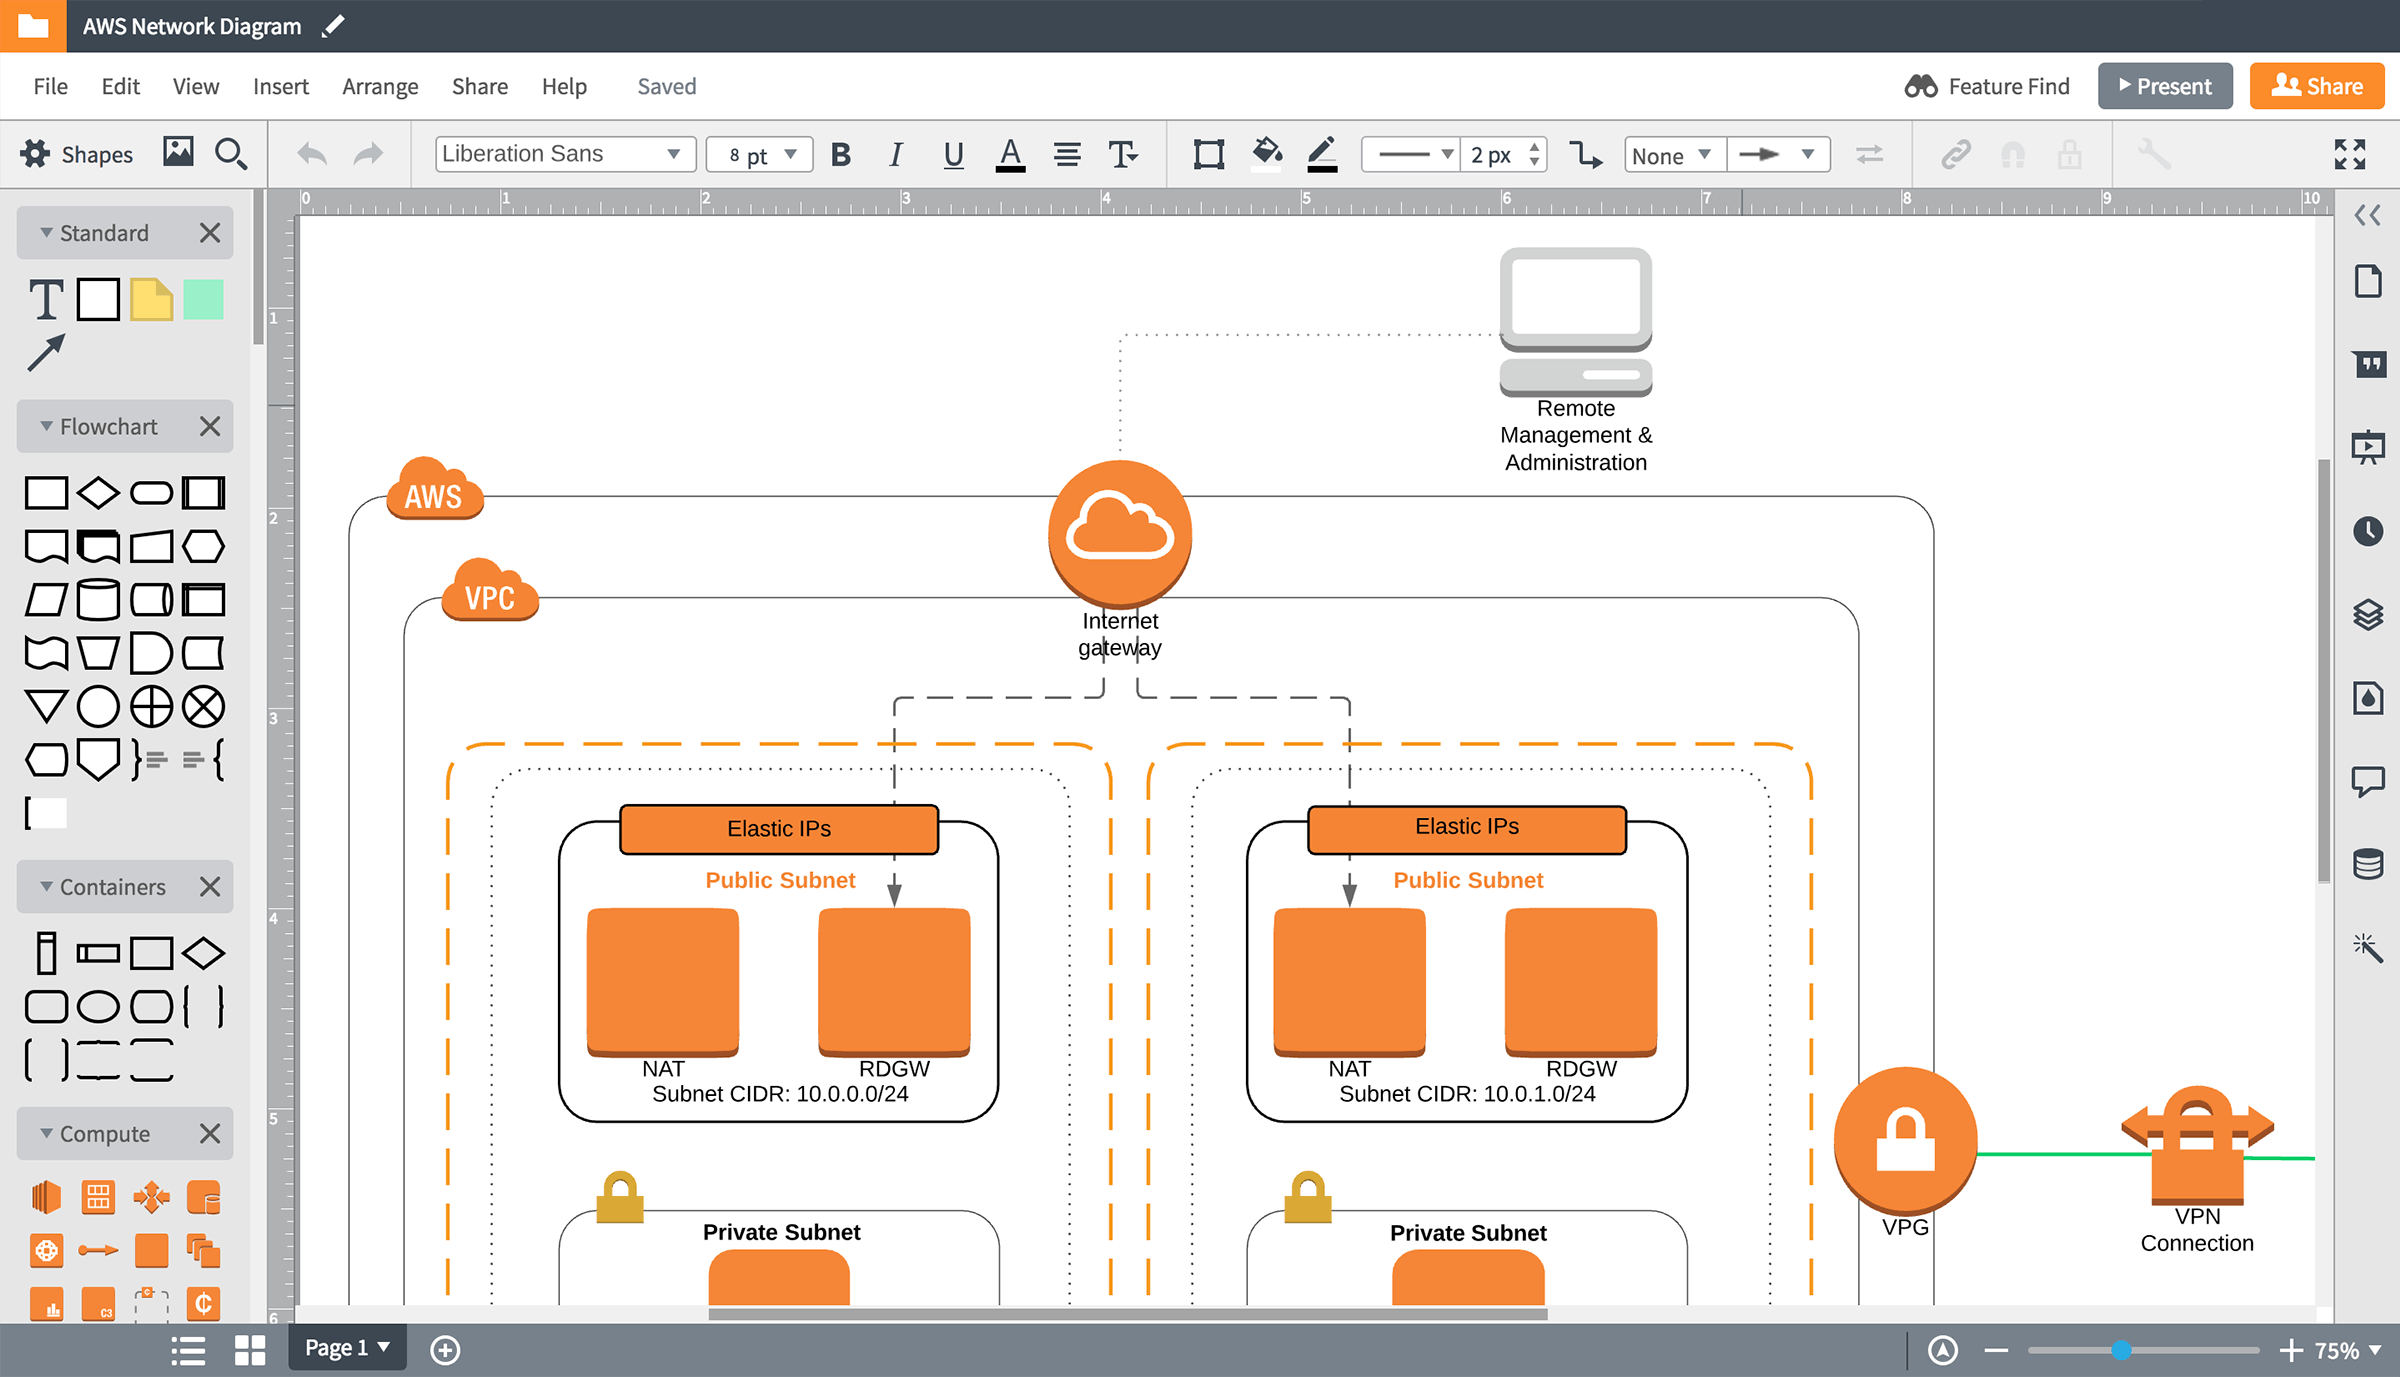This screenshot has width=2400, height=1377.
Task: Open the magic wand actions icon
Action: click(x=2368, y=947)
